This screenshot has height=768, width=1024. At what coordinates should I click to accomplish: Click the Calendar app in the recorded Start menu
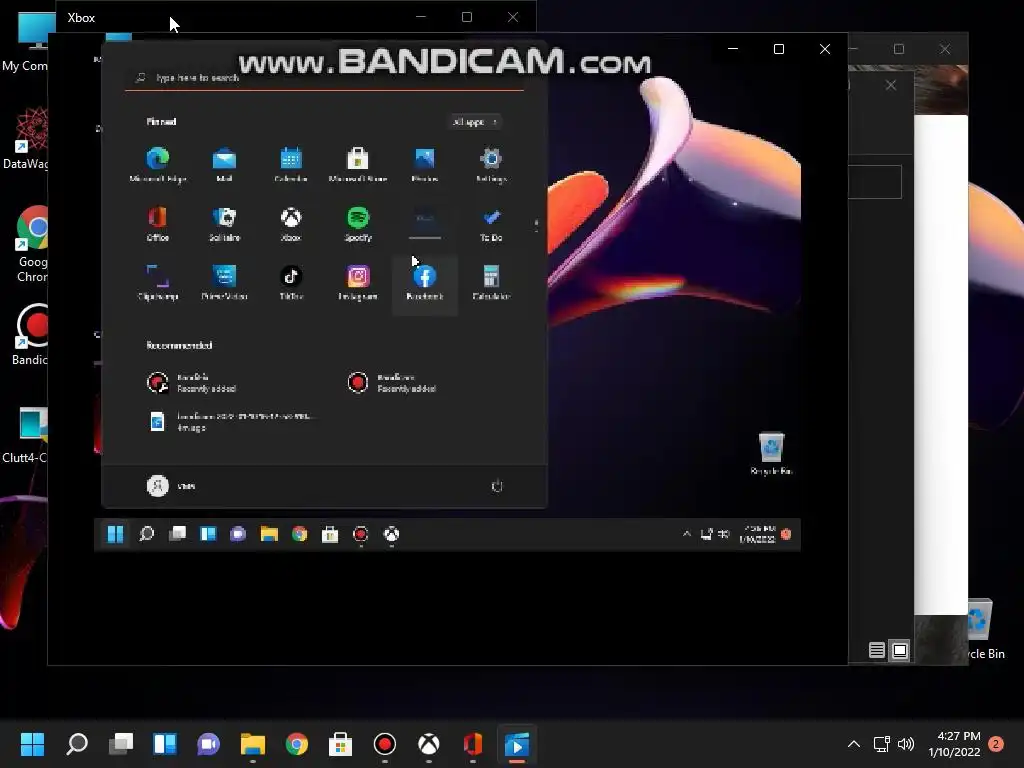pyautogui.click(x=291, y=165)
